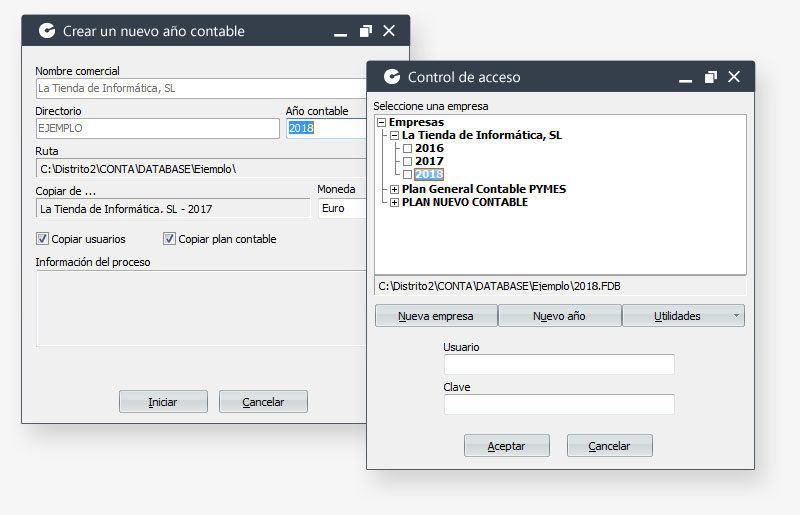Maximize the Control de acceso window
800x515 pixels.
711,77
